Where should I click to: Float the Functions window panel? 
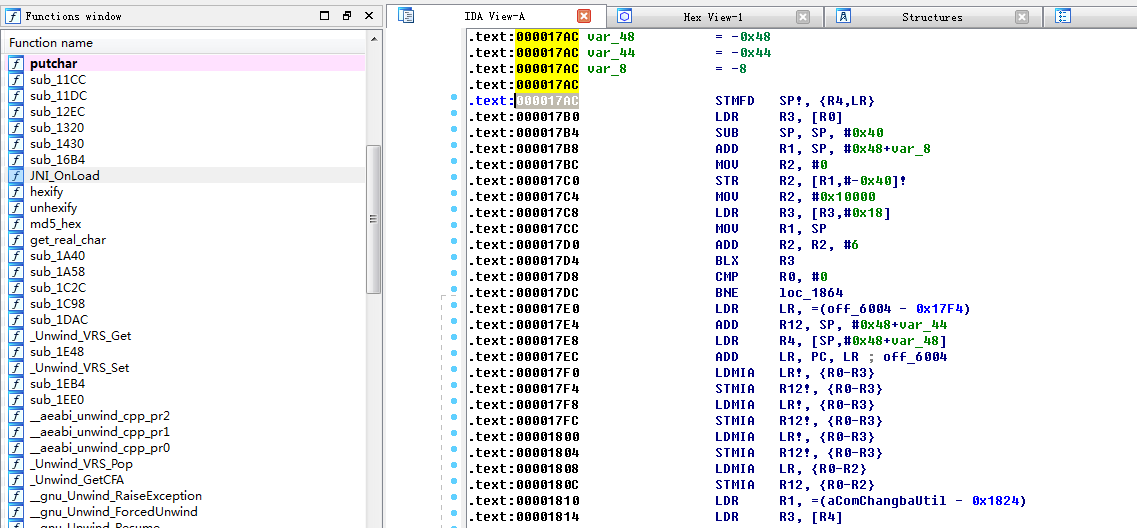(347, 16)
